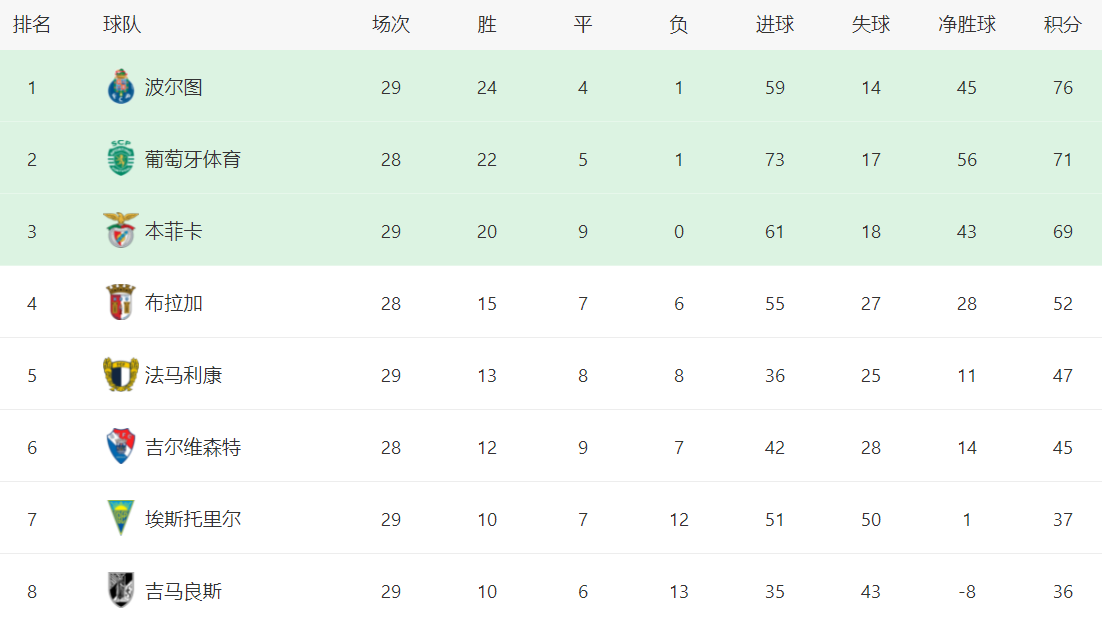Select the 进球 column header
Screen dimensions: 1102x623
774,25
